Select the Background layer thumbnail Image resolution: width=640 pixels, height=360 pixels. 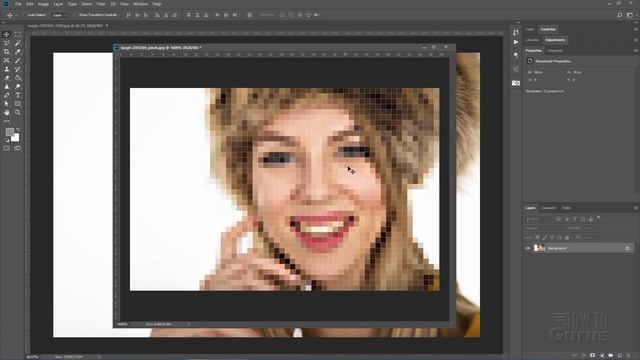click(x=539, y=248)
